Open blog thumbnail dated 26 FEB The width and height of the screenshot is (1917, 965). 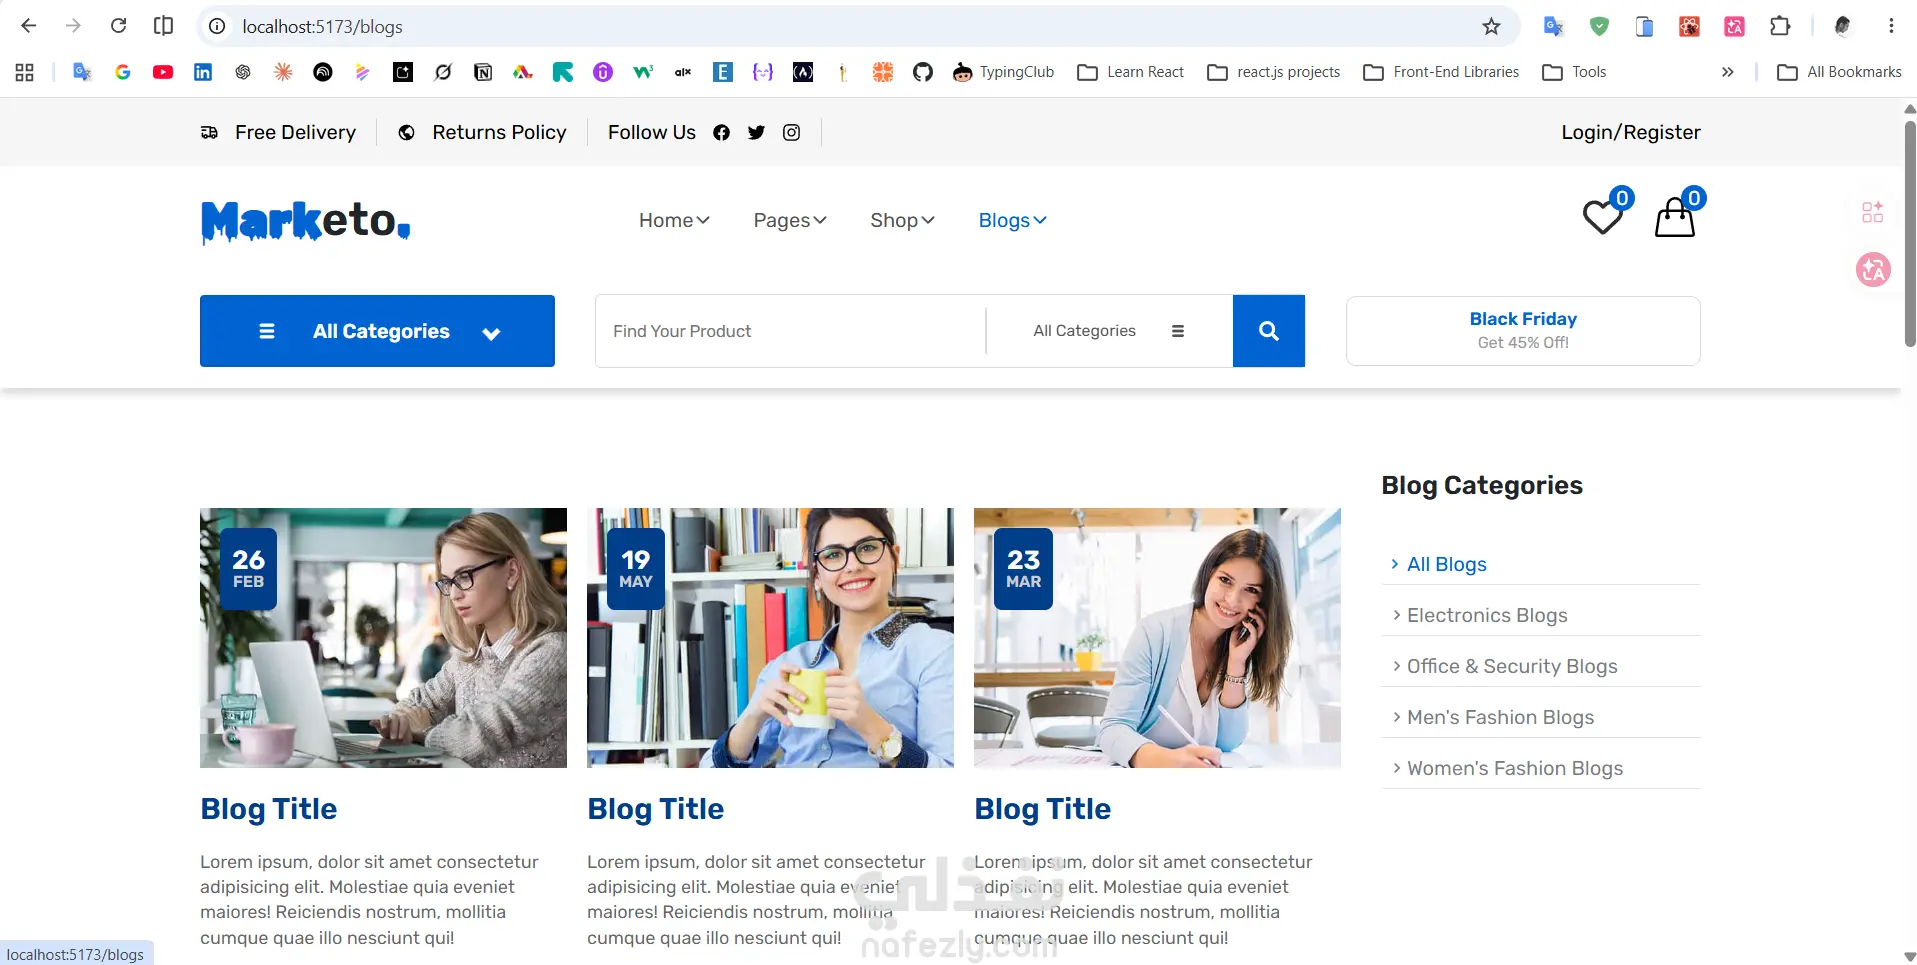coord(383,638)
